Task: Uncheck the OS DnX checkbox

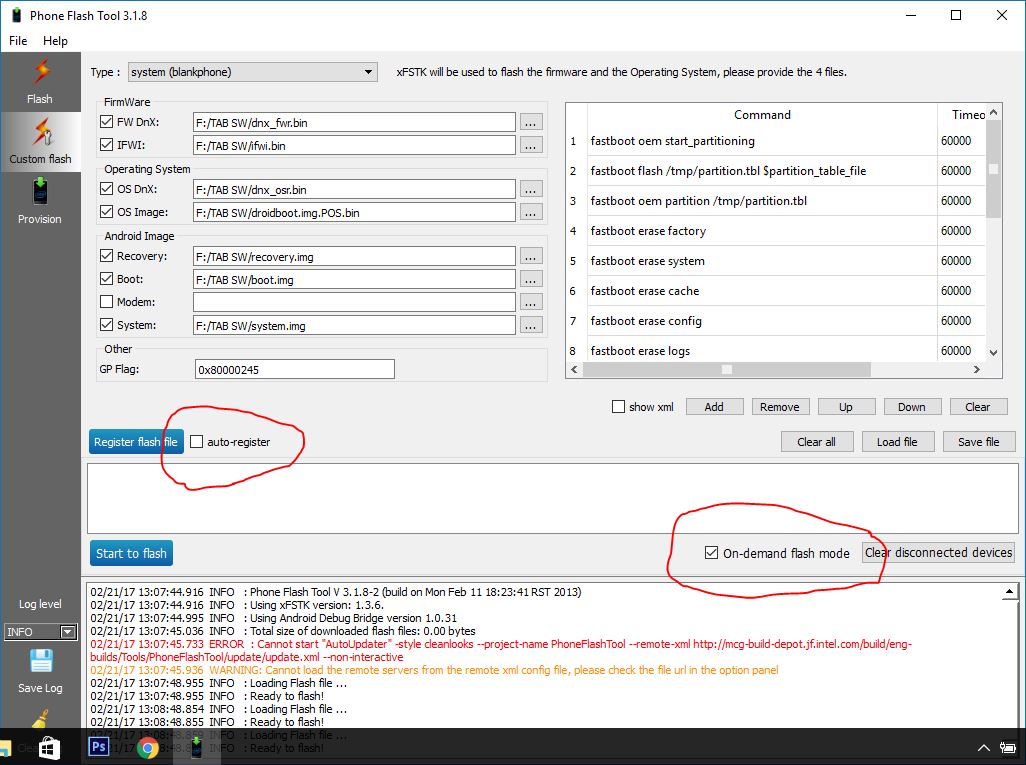Action: (x=107, y=188)
